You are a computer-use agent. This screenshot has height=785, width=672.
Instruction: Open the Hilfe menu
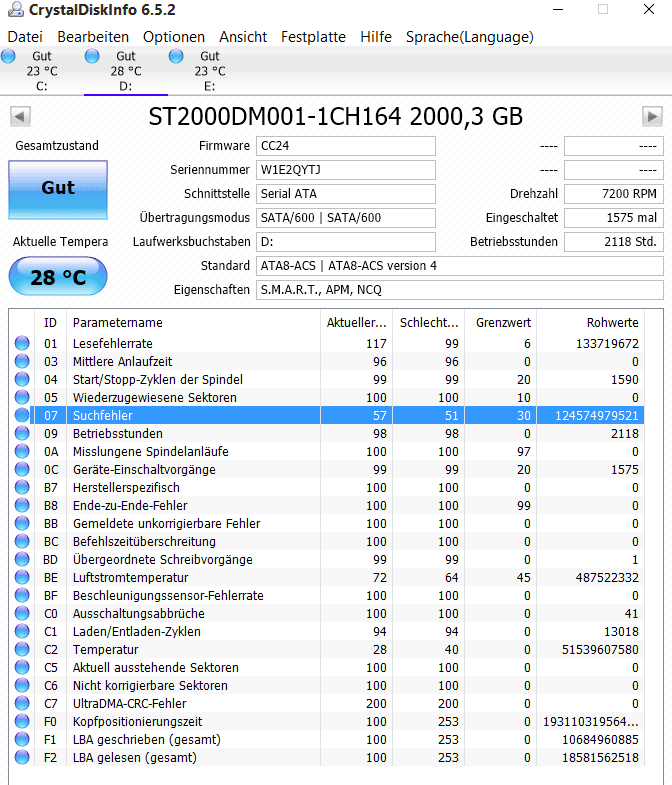click(x=376, y=37)
